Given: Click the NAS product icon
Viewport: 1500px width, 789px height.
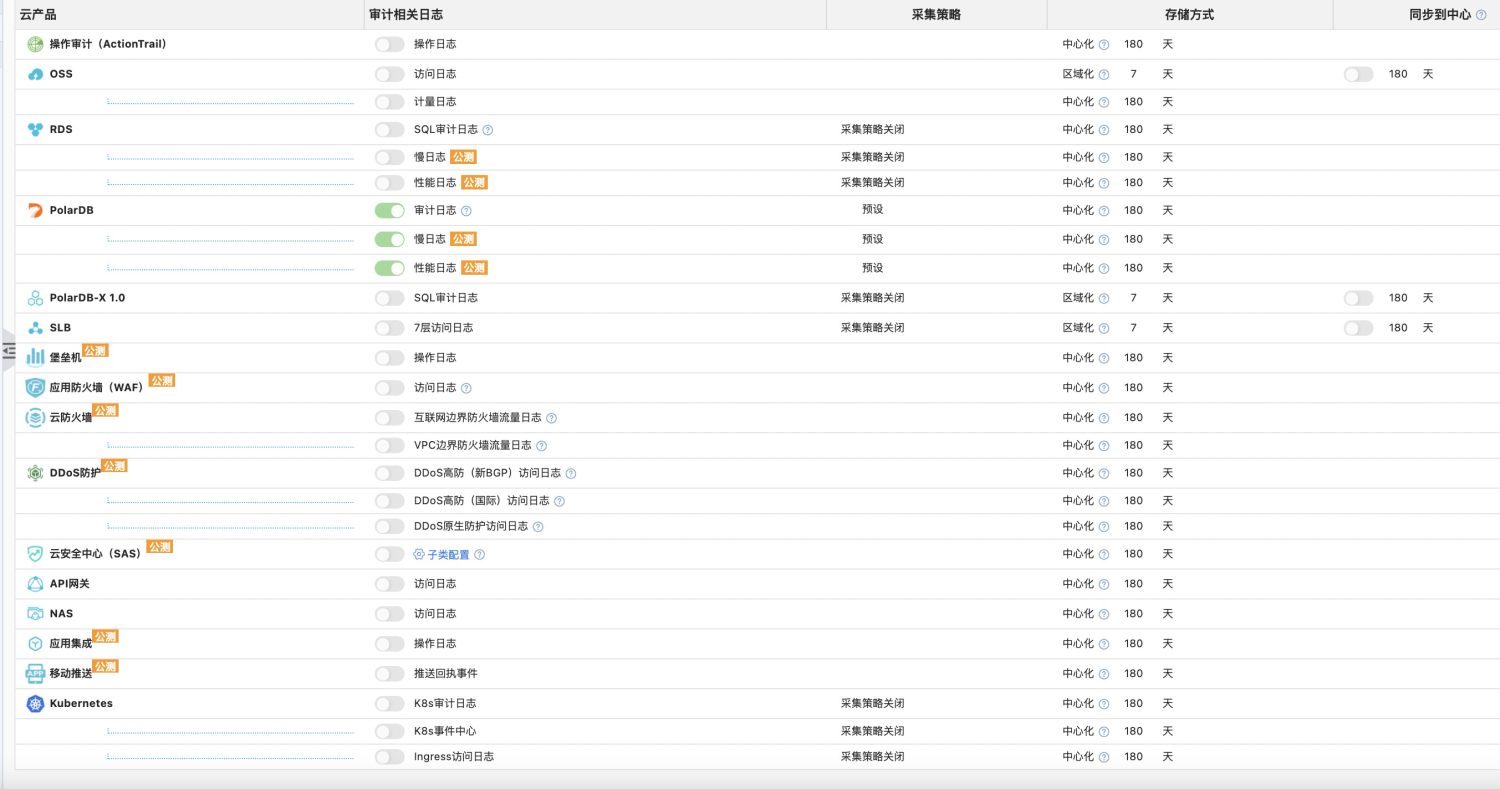Looking at the screenshot, I should [x=36, y=614].
